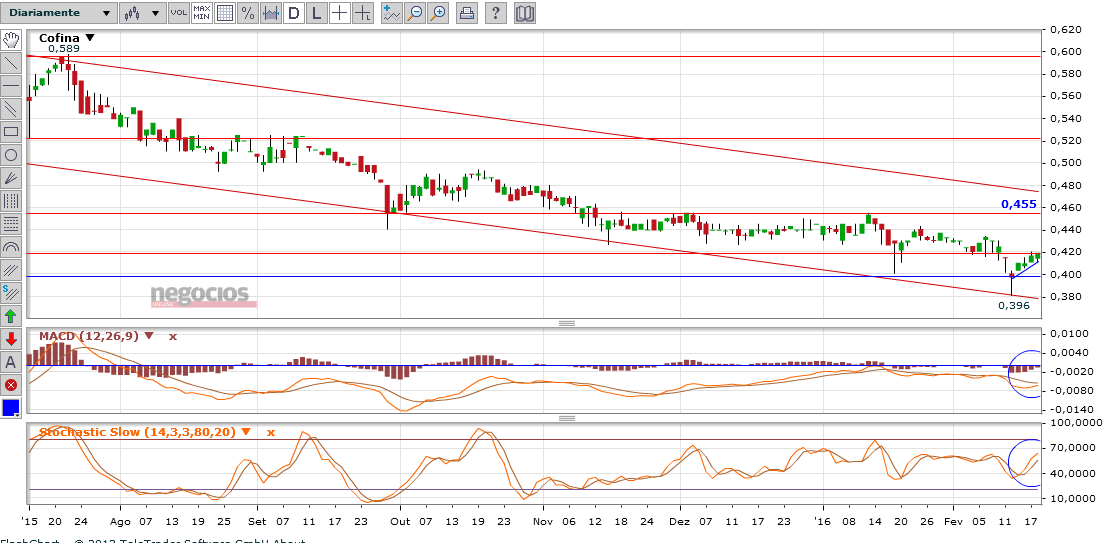Open the candlestick chart type dropdown
This screenshot has width=1110, height=543.
click(141, 13)
